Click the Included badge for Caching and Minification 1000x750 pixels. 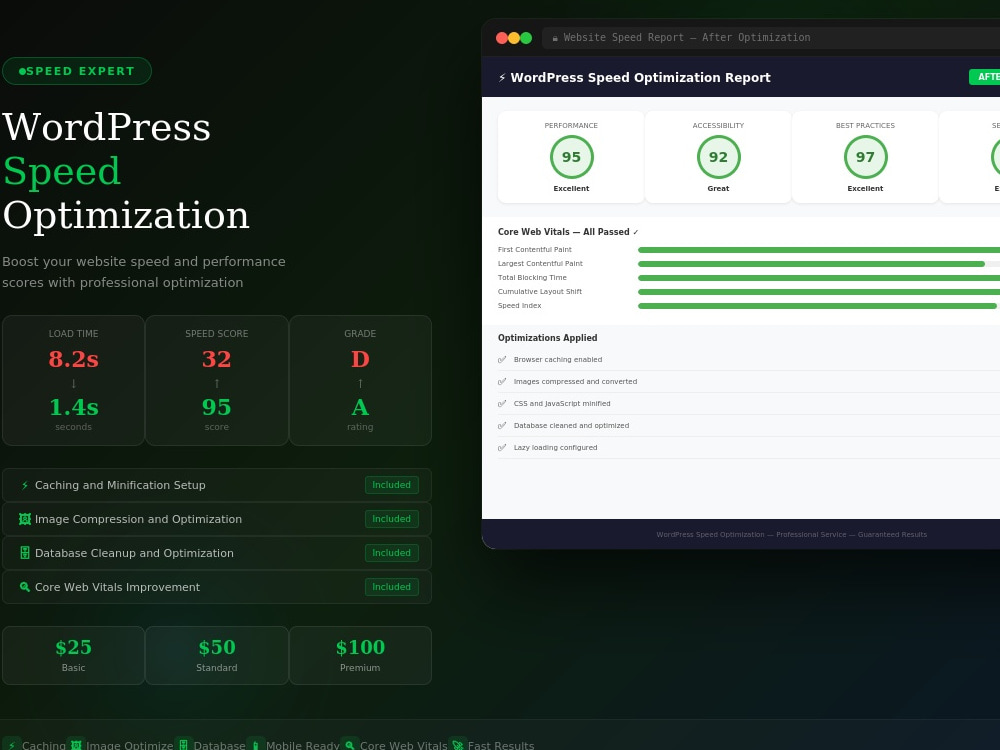392,485
